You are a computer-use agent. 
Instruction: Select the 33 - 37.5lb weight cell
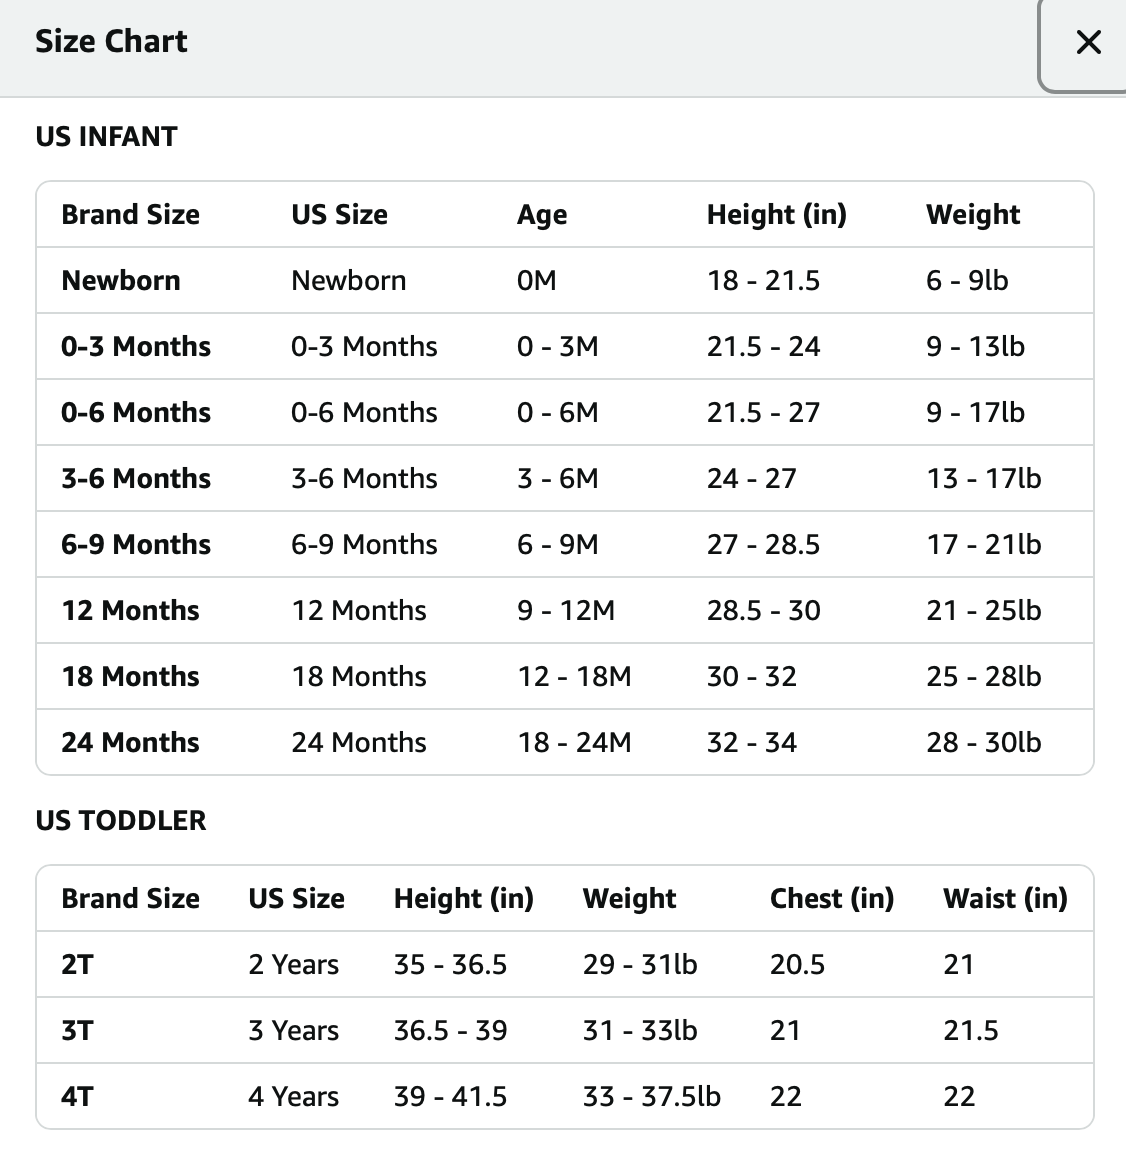(651, 1096)
